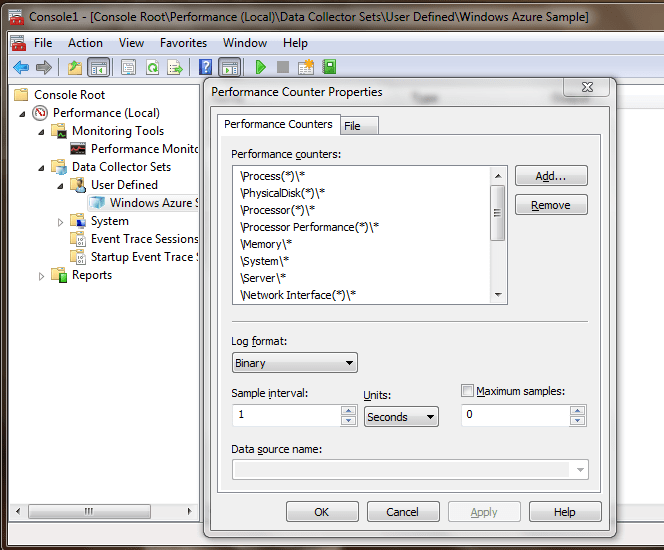Open the blue Help question-mark icon
This screenshot has height=550, width=664.
[x=205, y=67]
